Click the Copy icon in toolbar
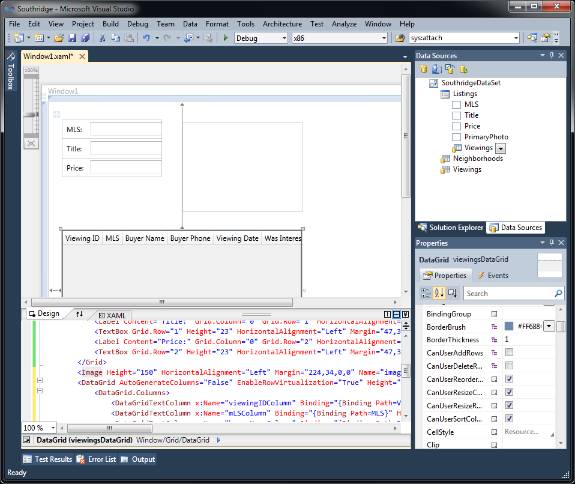This screenshot has height=484, width=575. (x=116, y=38)
